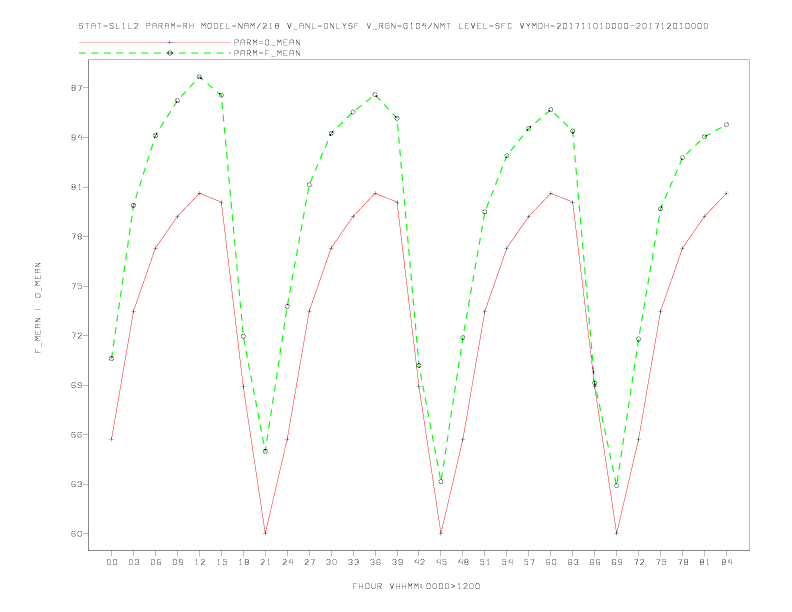Click the vertical axis title F_MEAN | O_MEAN
Screen dimensions: 792x612
tap(38, 308)
